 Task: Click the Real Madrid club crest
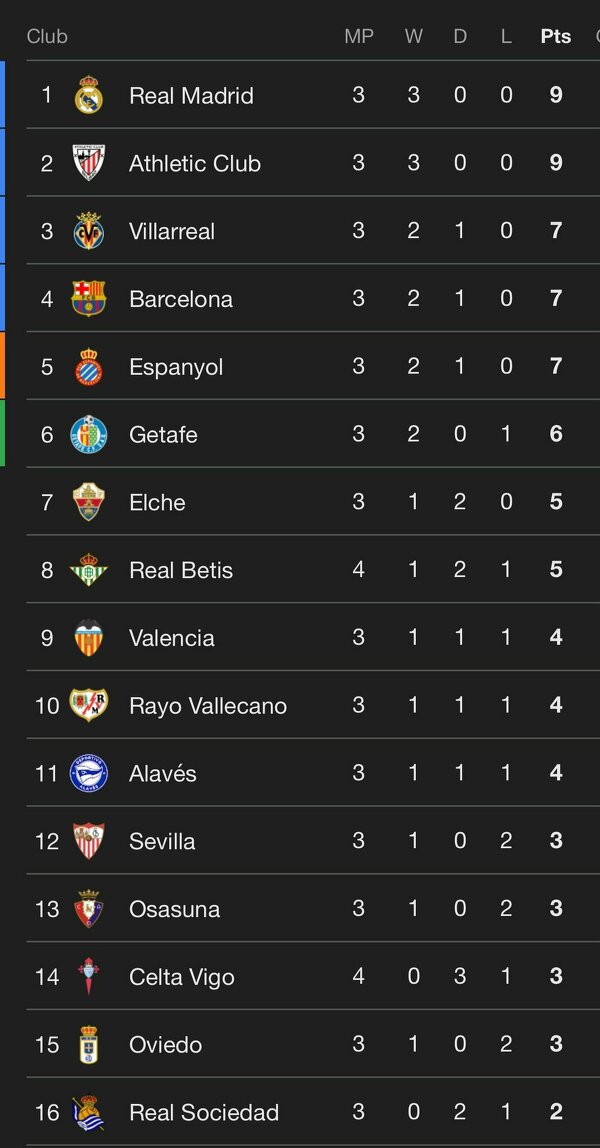pos(89,95)
